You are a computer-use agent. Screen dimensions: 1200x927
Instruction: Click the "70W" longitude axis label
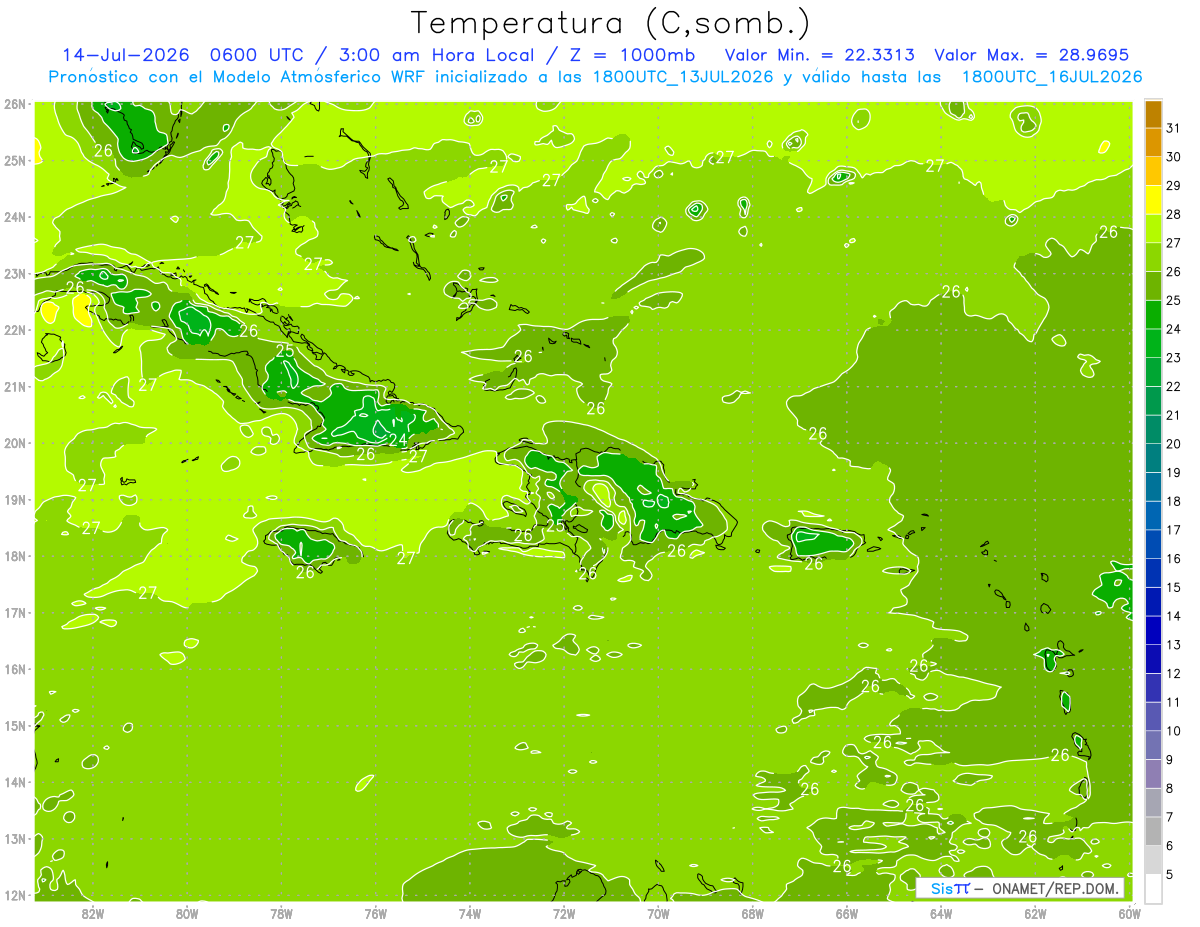[x=658, y=913]
